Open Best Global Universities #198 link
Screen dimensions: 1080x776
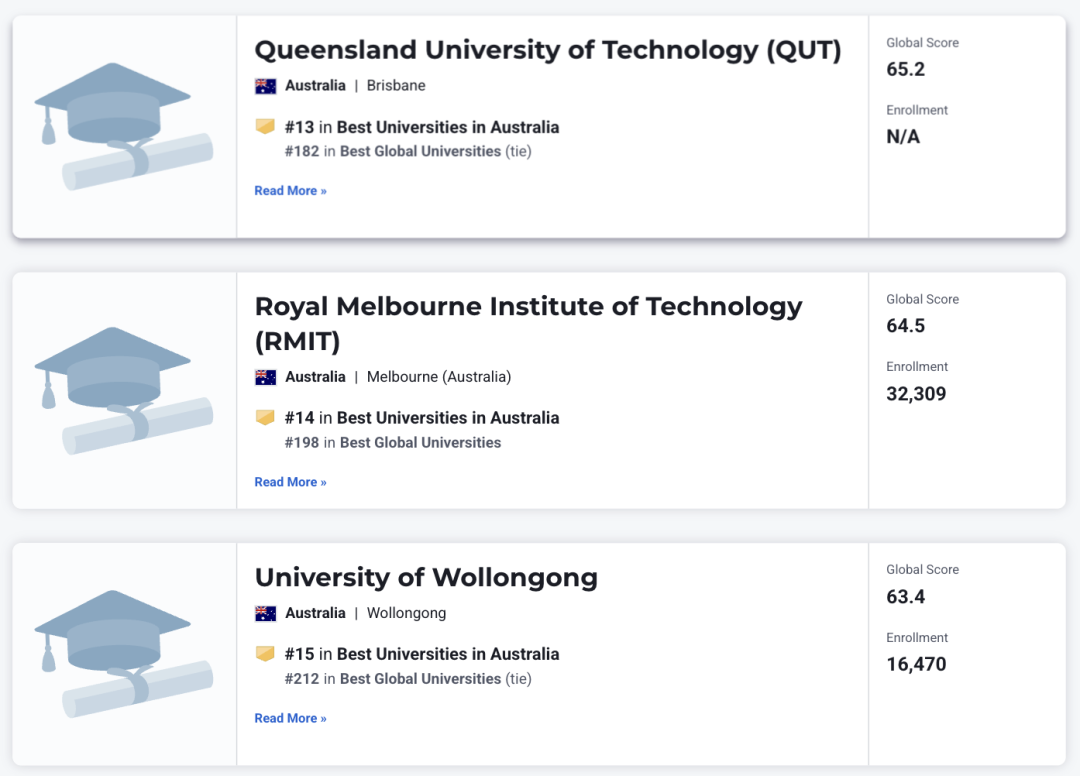[420, 443]
